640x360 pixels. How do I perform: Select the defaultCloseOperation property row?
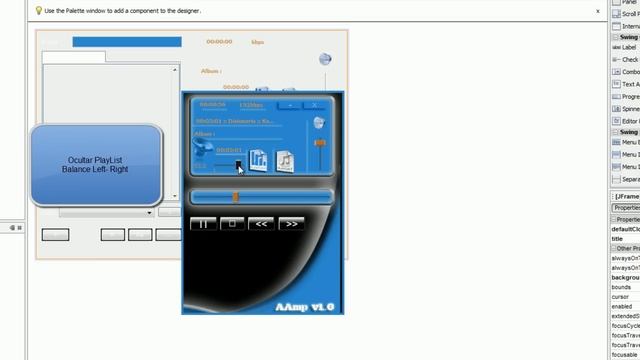coord(625,229)
